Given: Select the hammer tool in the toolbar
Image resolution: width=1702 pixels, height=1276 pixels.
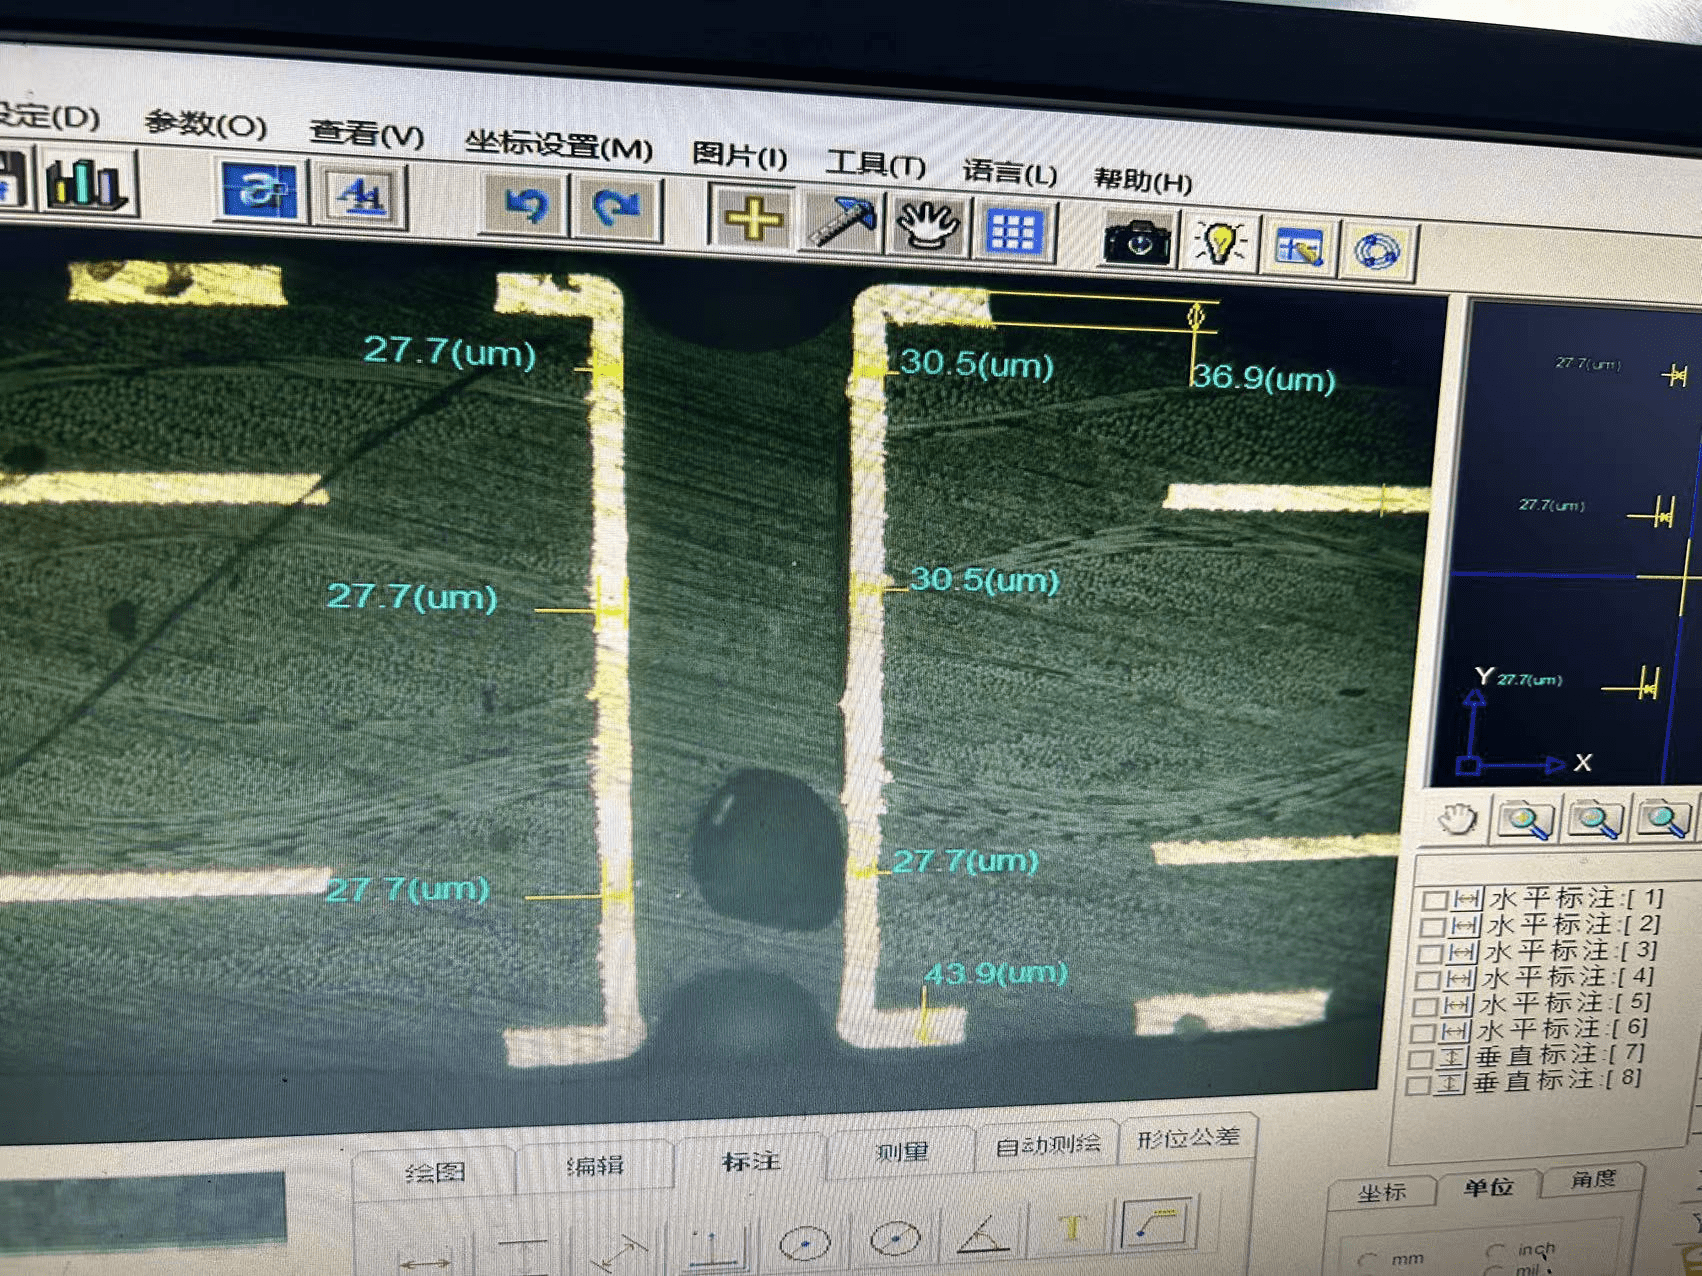Looking at the screenshot, I should coord(841,222).
